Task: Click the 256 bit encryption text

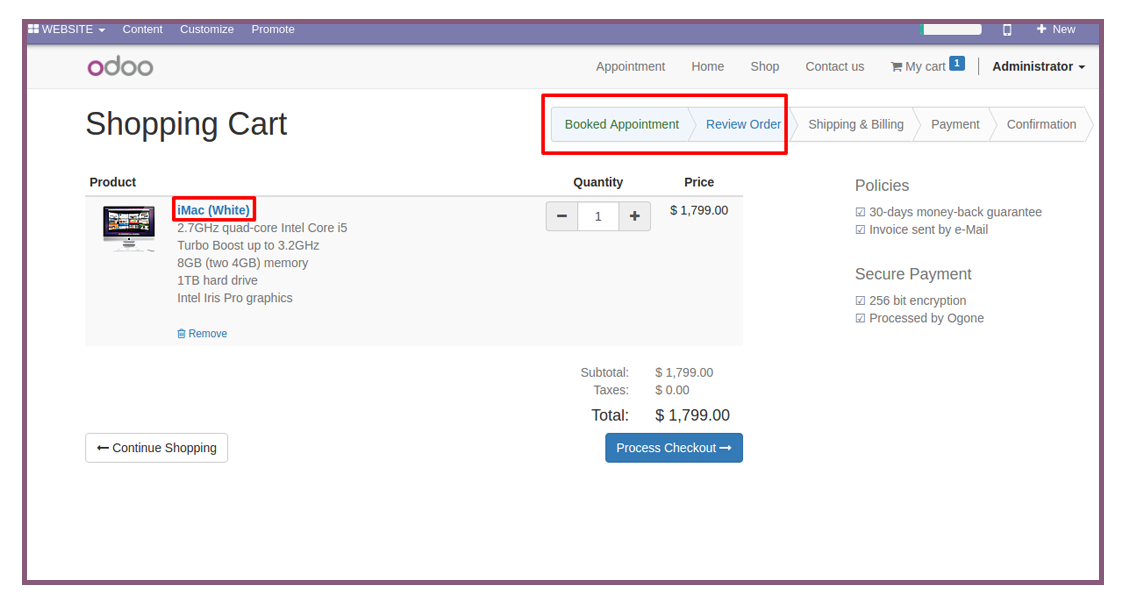Action: coord(918,300)
